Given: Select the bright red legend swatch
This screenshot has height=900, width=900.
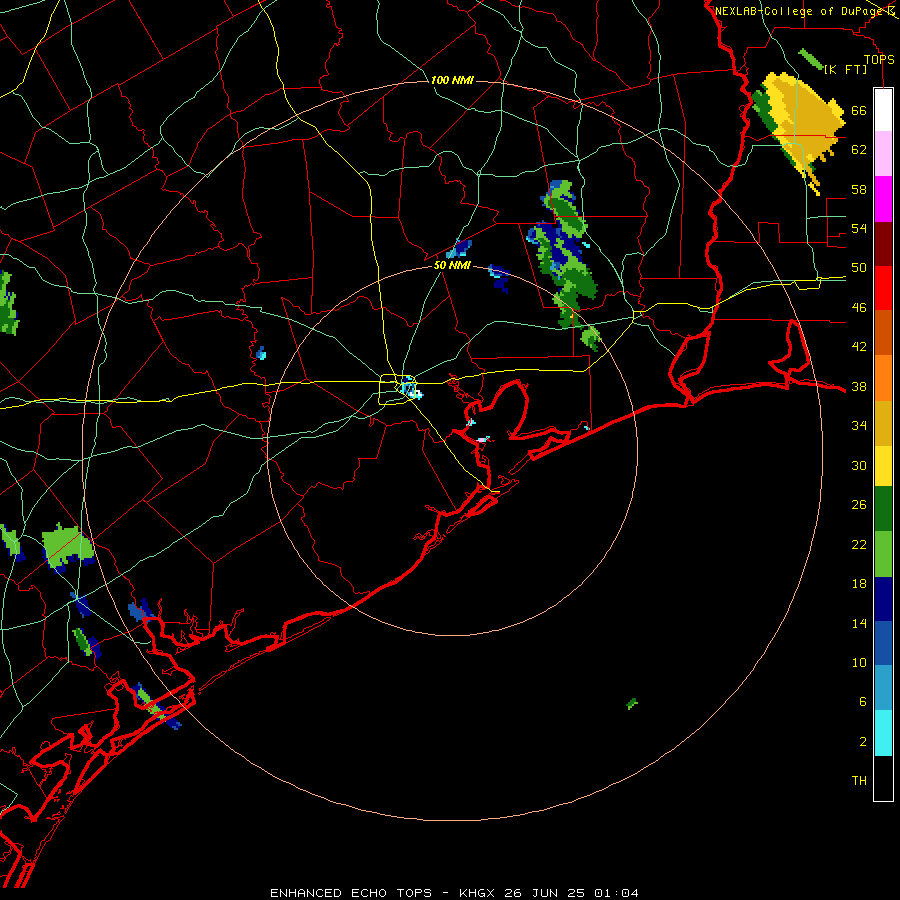Looking at the screenshot, I should pyautogui.click(x=883, y=288).
